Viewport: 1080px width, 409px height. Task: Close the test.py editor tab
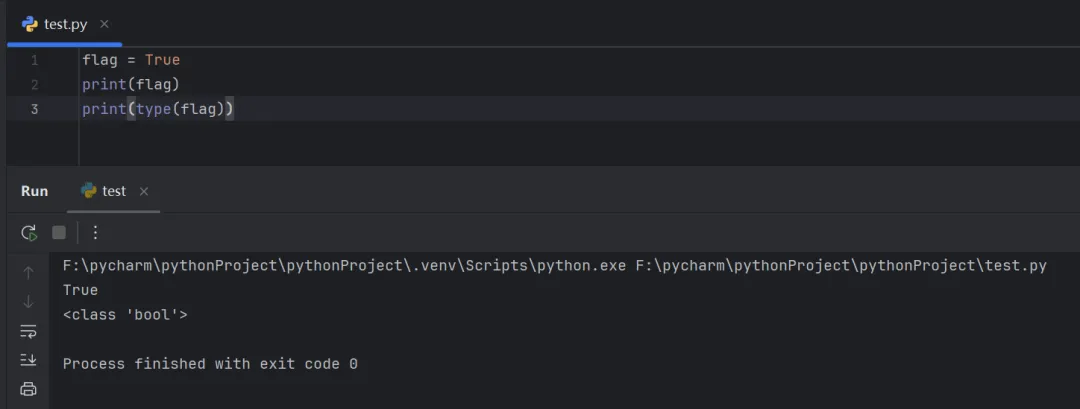tap(105, 24)
